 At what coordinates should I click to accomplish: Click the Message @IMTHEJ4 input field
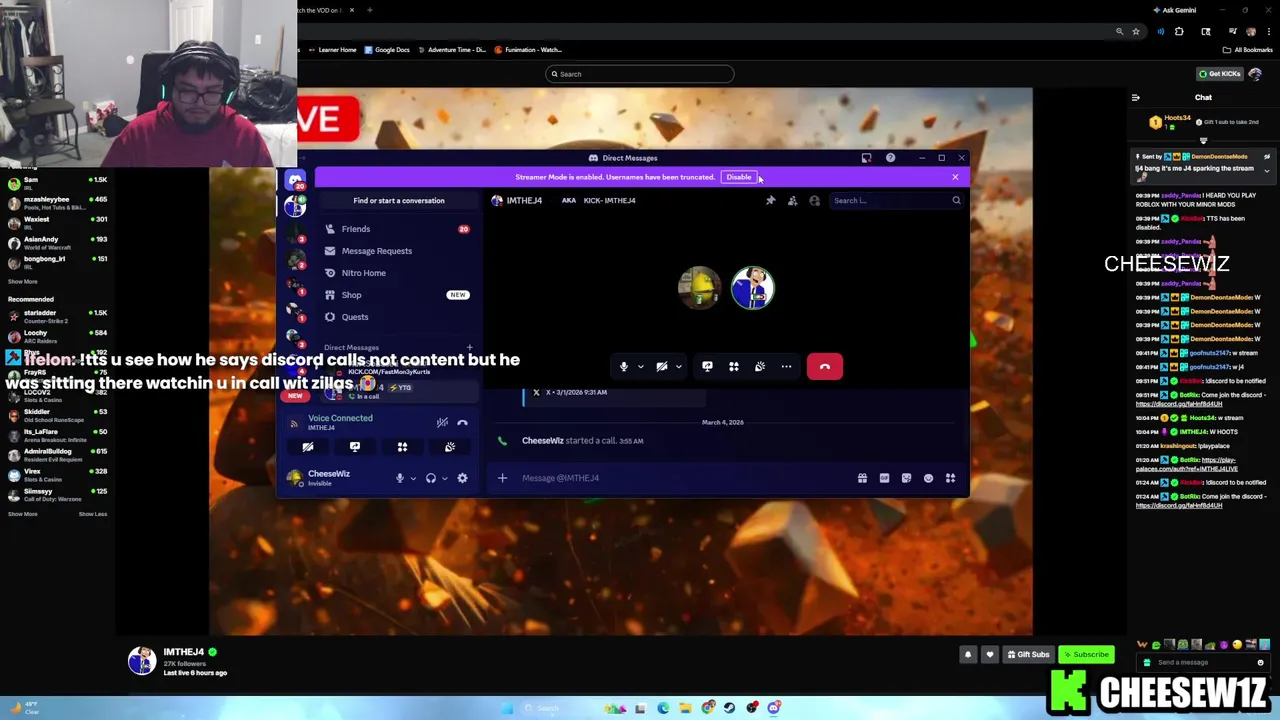point(685,478)
